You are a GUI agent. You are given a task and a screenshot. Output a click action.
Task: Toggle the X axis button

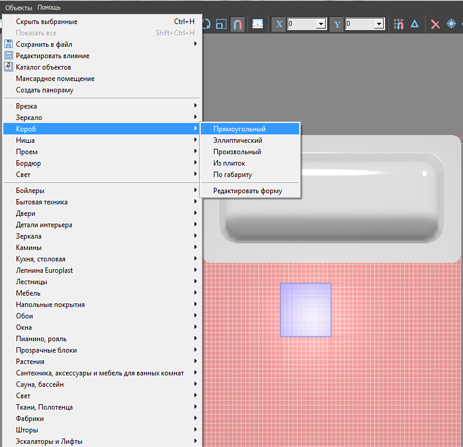(x=279, y=24)
